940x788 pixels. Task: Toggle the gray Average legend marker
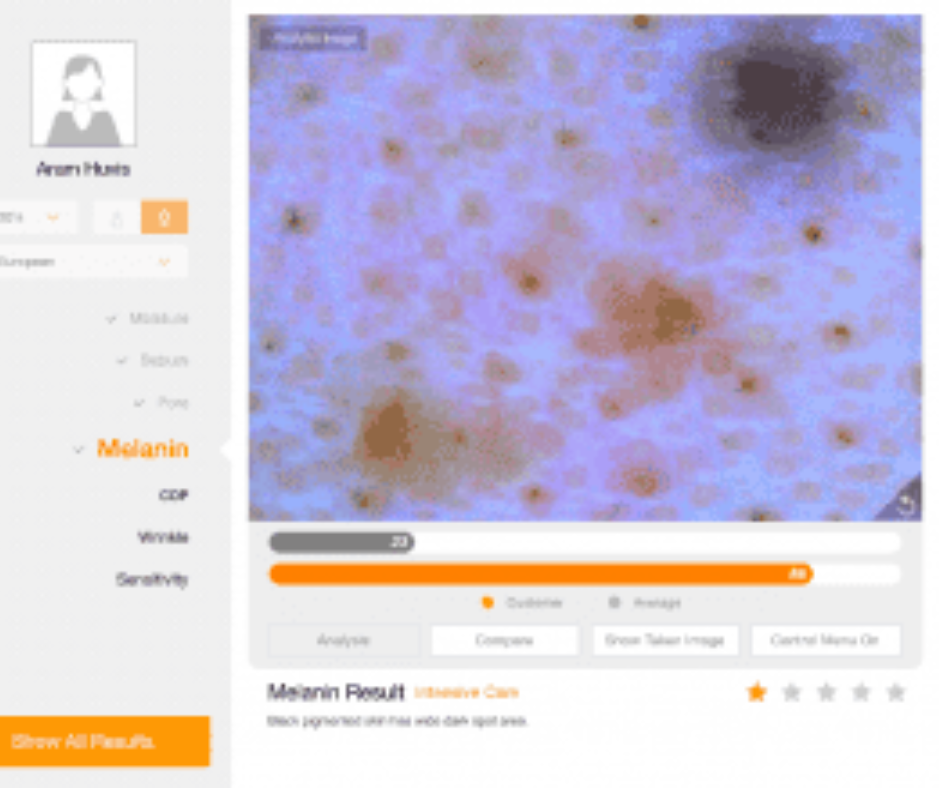pos(614,602)
